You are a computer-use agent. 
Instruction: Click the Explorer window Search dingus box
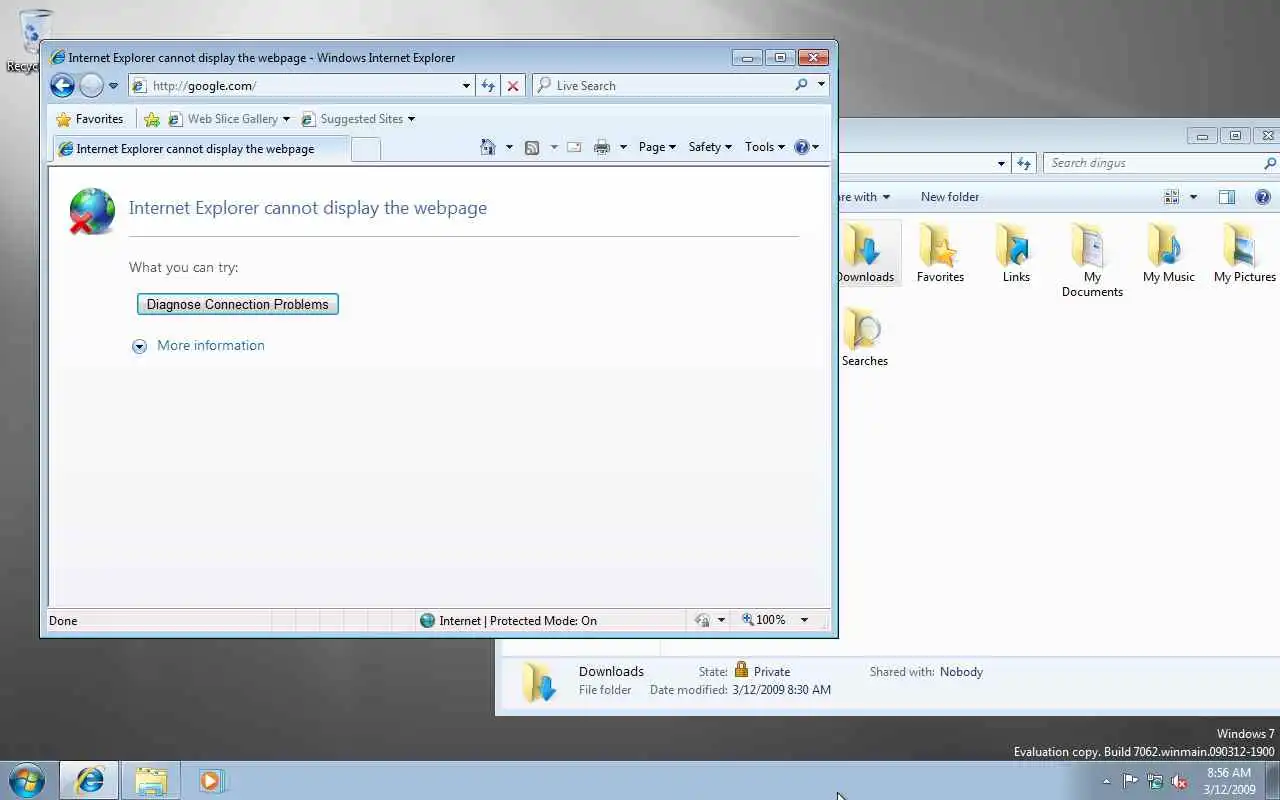point(1150,163)
